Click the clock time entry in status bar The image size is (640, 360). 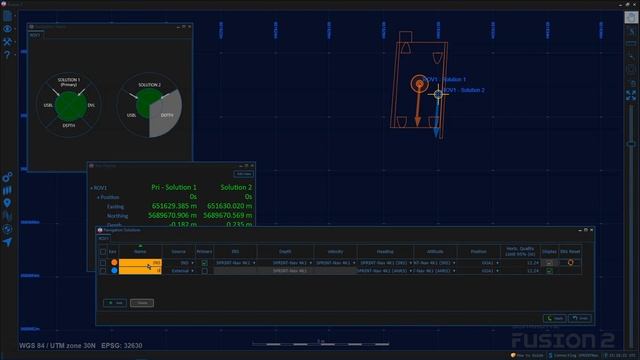pos(621,356)
